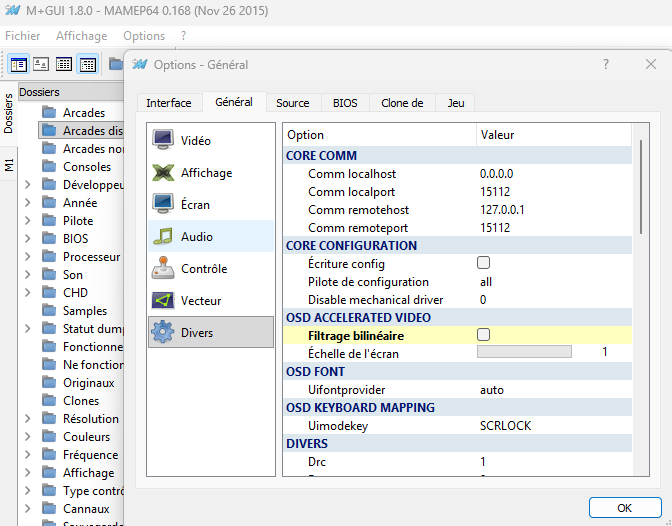Toggle the Filtrage bilinéaire checkbox
The width and height of the screenshot is (672, 526).
pyautogui.click(x=484, y=335)
